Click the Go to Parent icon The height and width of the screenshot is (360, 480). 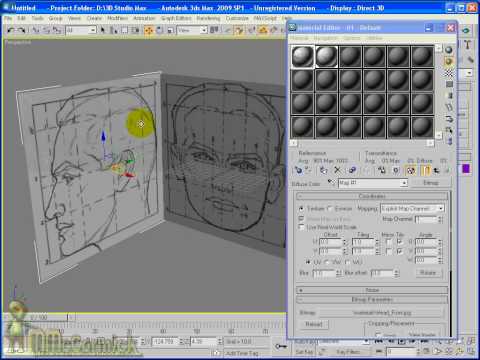tap(436, 171)
